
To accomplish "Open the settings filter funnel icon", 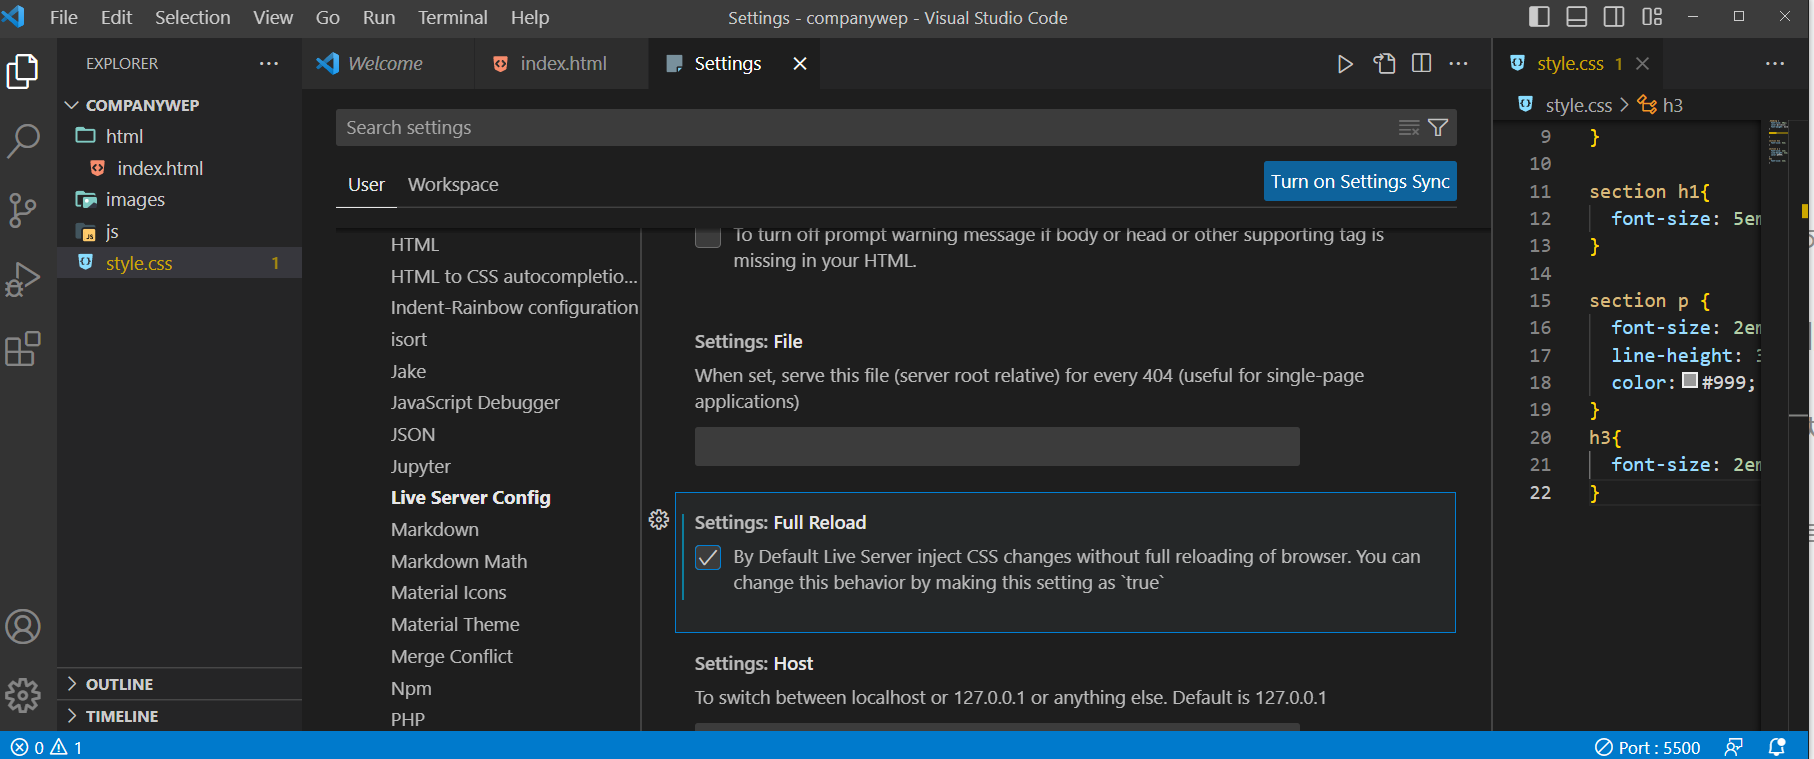I will click(1438, 128).
